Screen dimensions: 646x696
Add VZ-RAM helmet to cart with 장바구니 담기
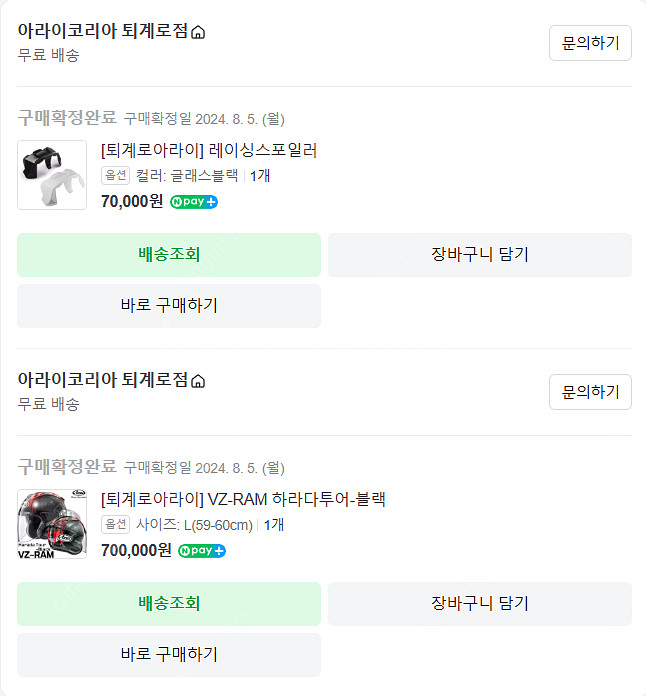click(480, 603)
